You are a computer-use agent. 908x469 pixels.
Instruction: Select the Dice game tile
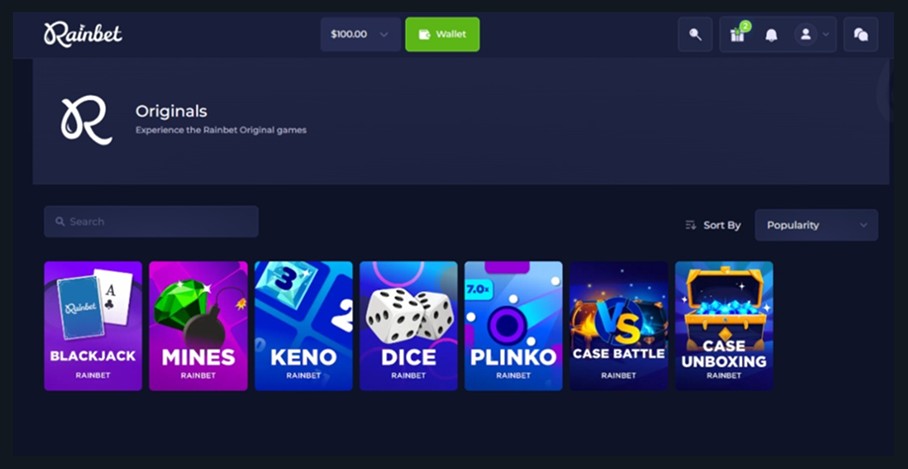point(408,326)
